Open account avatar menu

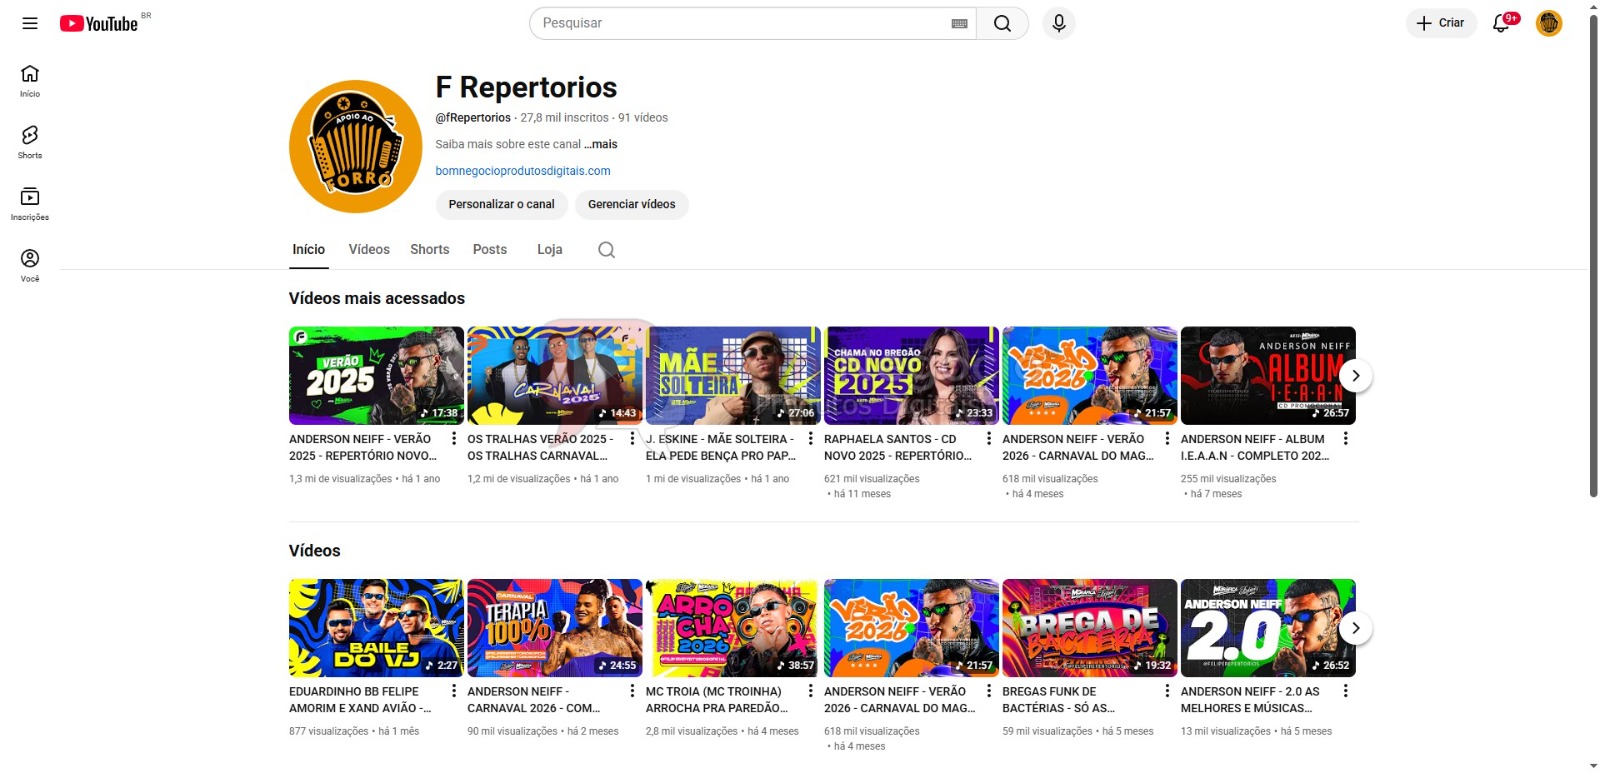point(1548,23)
